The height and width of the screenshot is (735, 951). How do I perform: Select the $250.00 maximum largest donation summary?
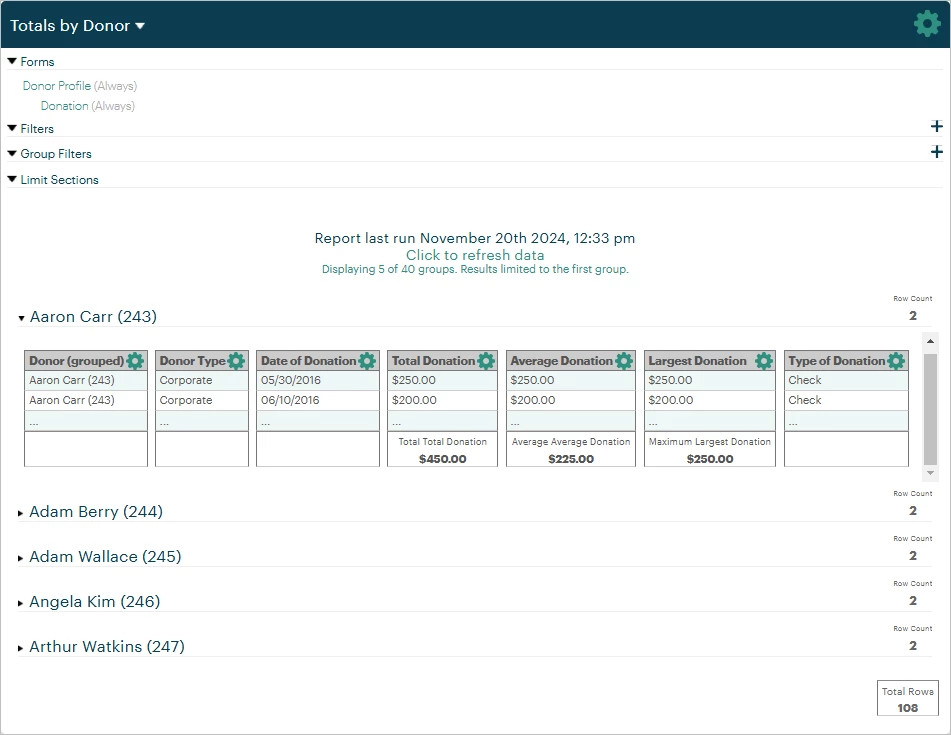[x=710, y=459]
